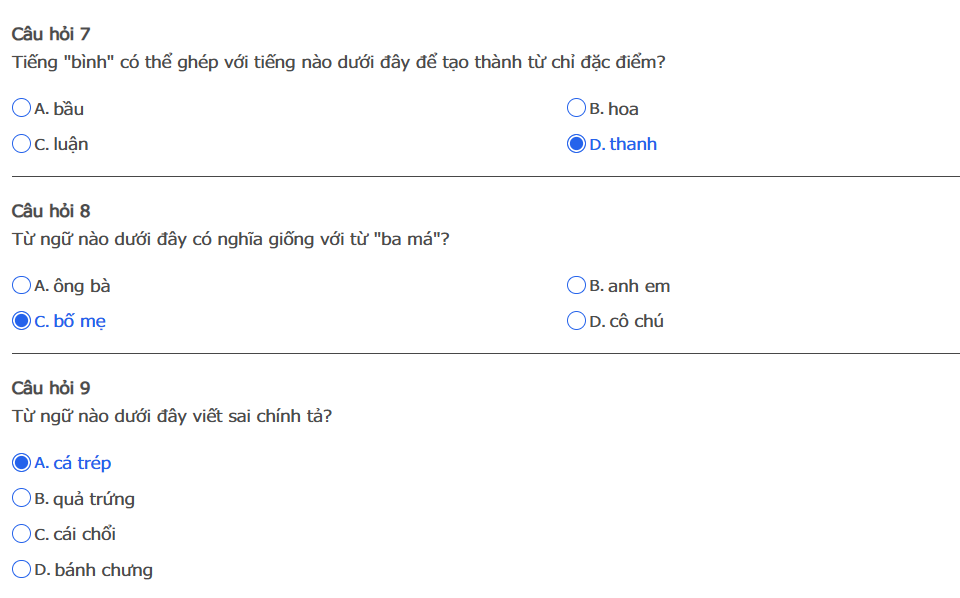Click the "ông bà" answer label text

[81, 286]
